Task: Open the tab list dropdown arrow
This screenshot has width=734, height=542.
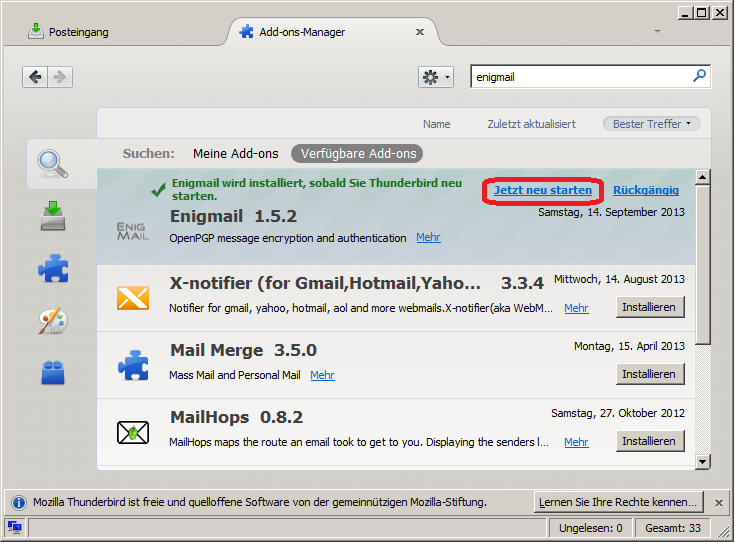Action: (x=657, y=31)
